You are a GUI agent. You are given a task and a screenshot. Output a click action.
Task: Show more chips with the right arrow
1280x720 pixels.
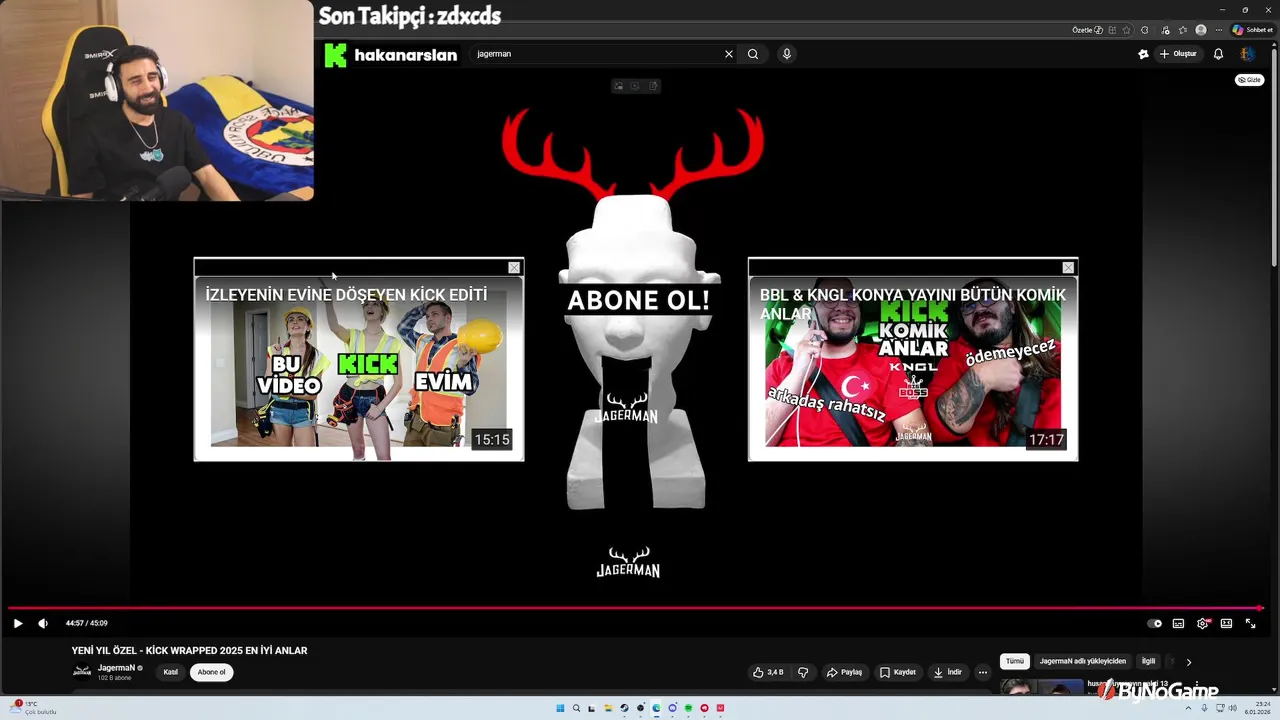click(x=1188, y=661)
